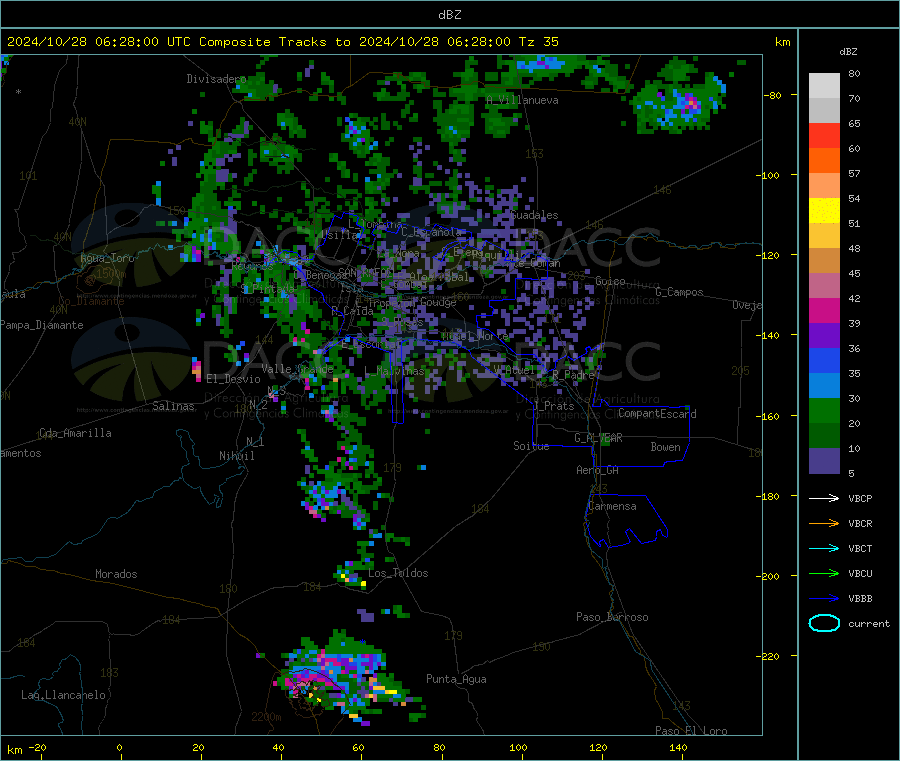Click the Paso_El_Loro place label
This screenshot has width=900, height=761.
691,731
